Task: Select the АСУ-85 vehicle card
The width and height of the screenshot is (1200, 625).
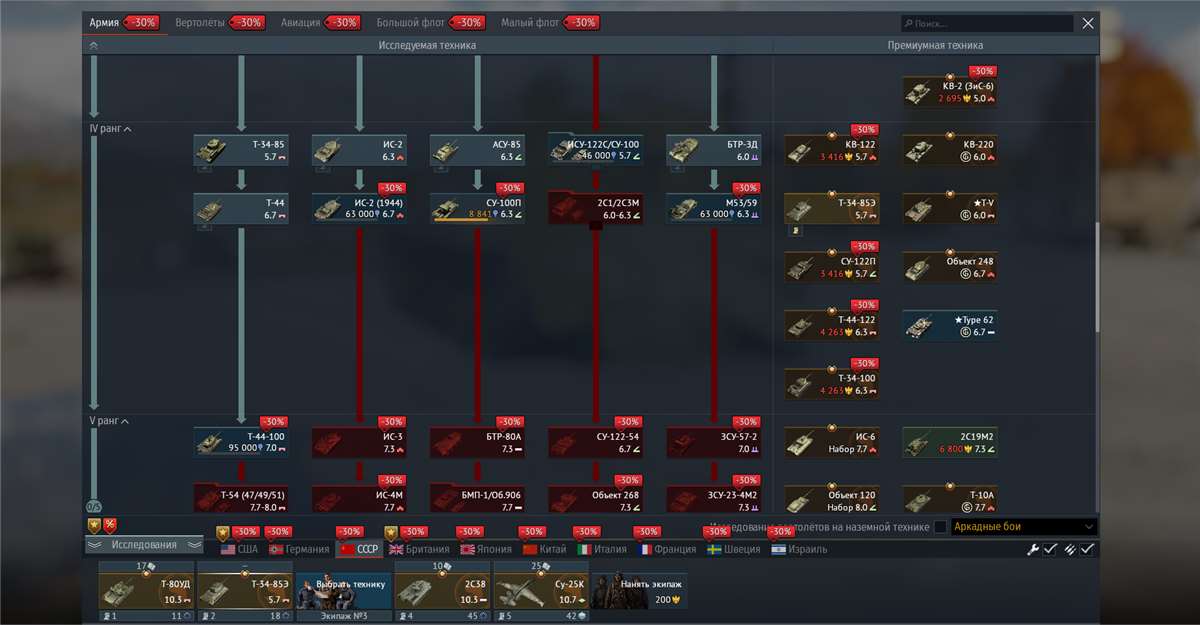Action: click(477, 150)
